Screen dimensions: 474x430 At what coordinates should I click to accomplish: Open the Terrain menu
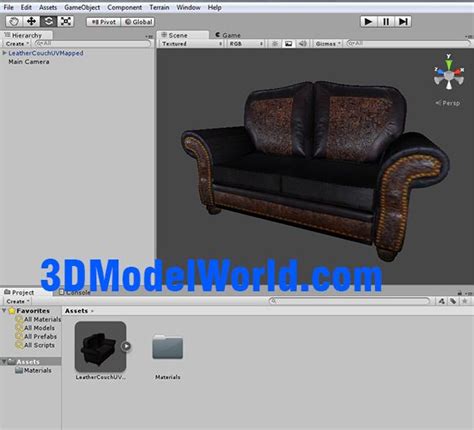pos(159,7)
